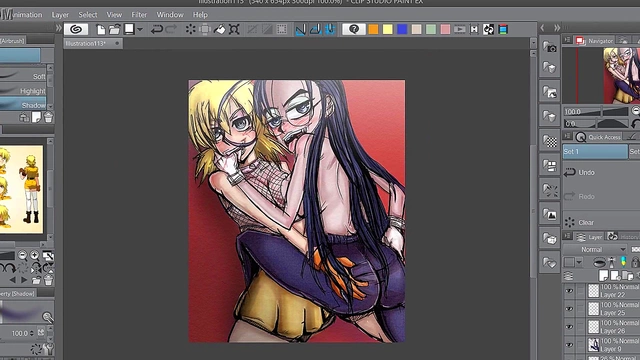Open Clip Studio launcher spiral icon
The width and height of the screenshot is (640, 360).
click(76, 29)
